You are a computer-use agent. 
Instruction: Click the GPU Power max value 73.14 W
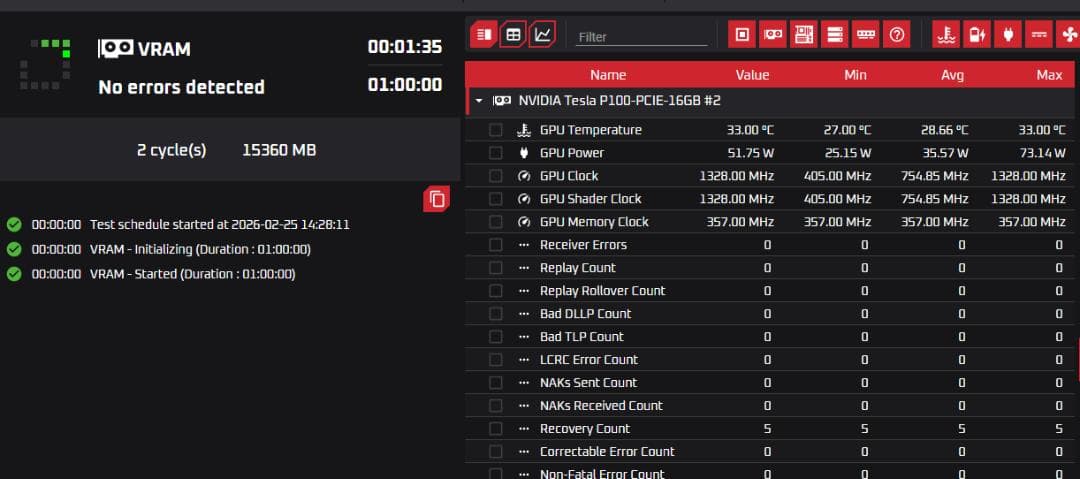click(x=1043, y=153)
